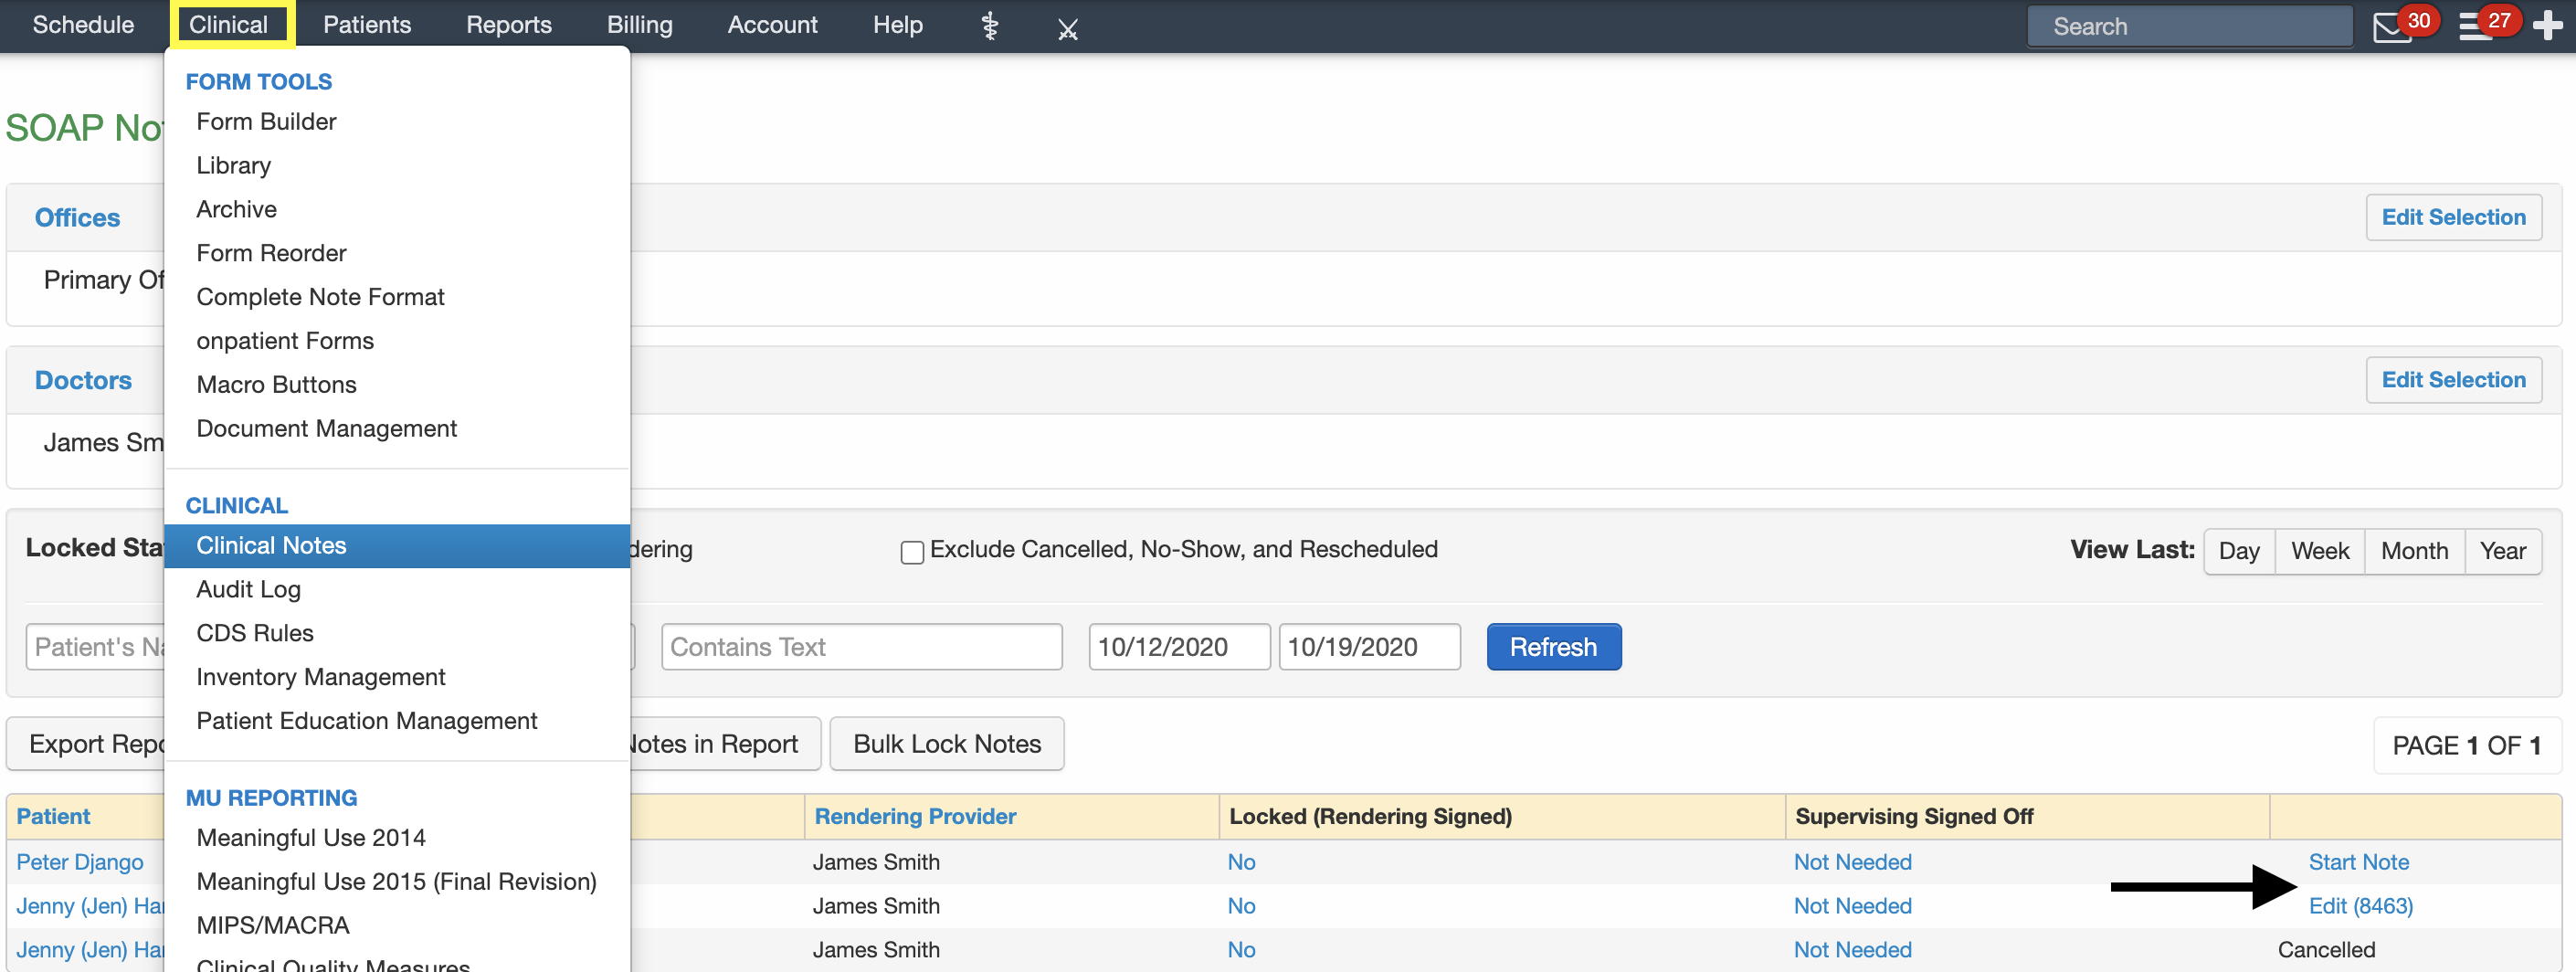2576x972 pixels.
Task: Click Edit (8463) note link
Action: point(2360,906)
